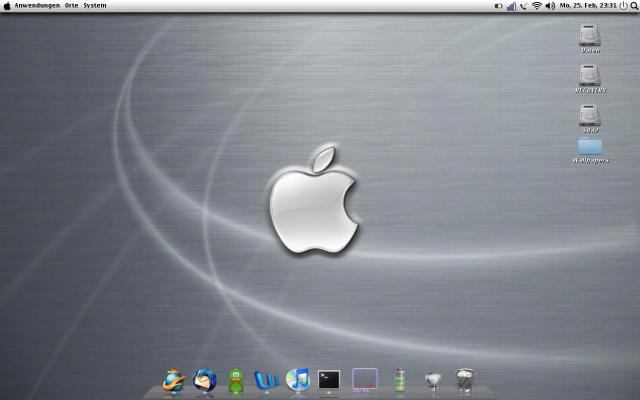This screenshot has width=640, height=400.
Task: Launch the green duck messenger from the dock
Action: pyautogui.click(x=236, y=380)
